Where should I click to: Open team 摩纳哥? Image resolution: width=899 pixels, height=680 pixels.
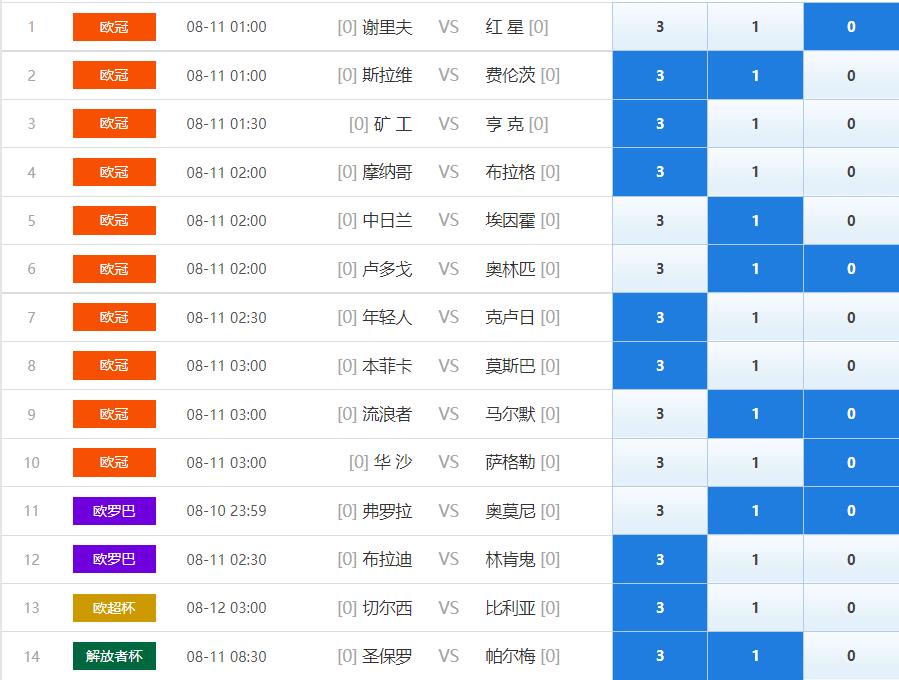click(x=387, y=172)
